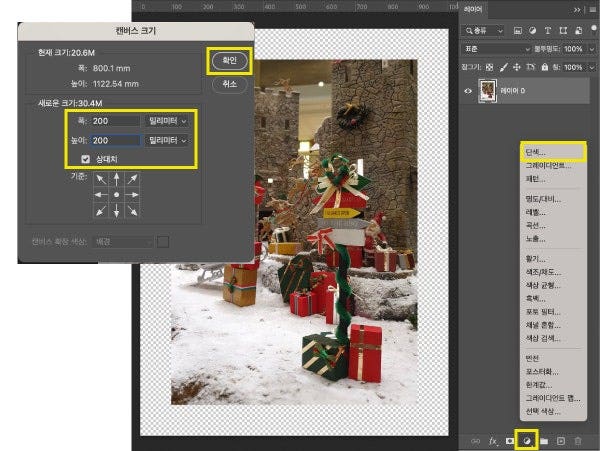Create a new layer icon
Viewport: 600px width, 451px height.
tap(561, 441)
